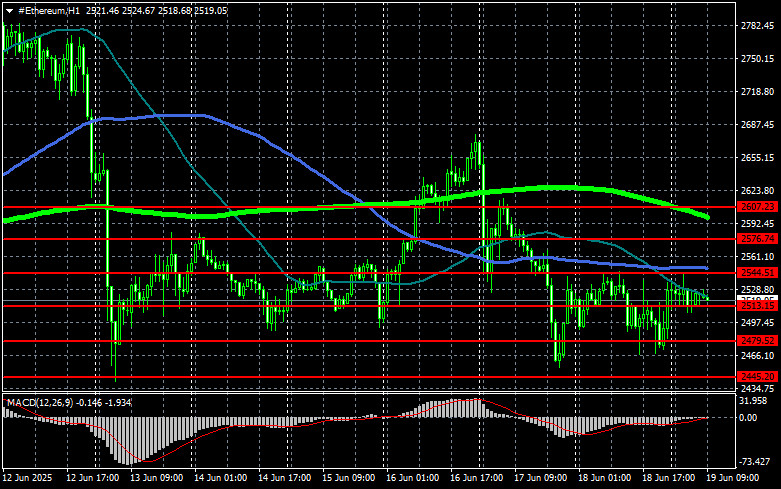Click the 2655.15 price scale value
781x489 pixels.
pyautogui.click(x=758, y=157)
